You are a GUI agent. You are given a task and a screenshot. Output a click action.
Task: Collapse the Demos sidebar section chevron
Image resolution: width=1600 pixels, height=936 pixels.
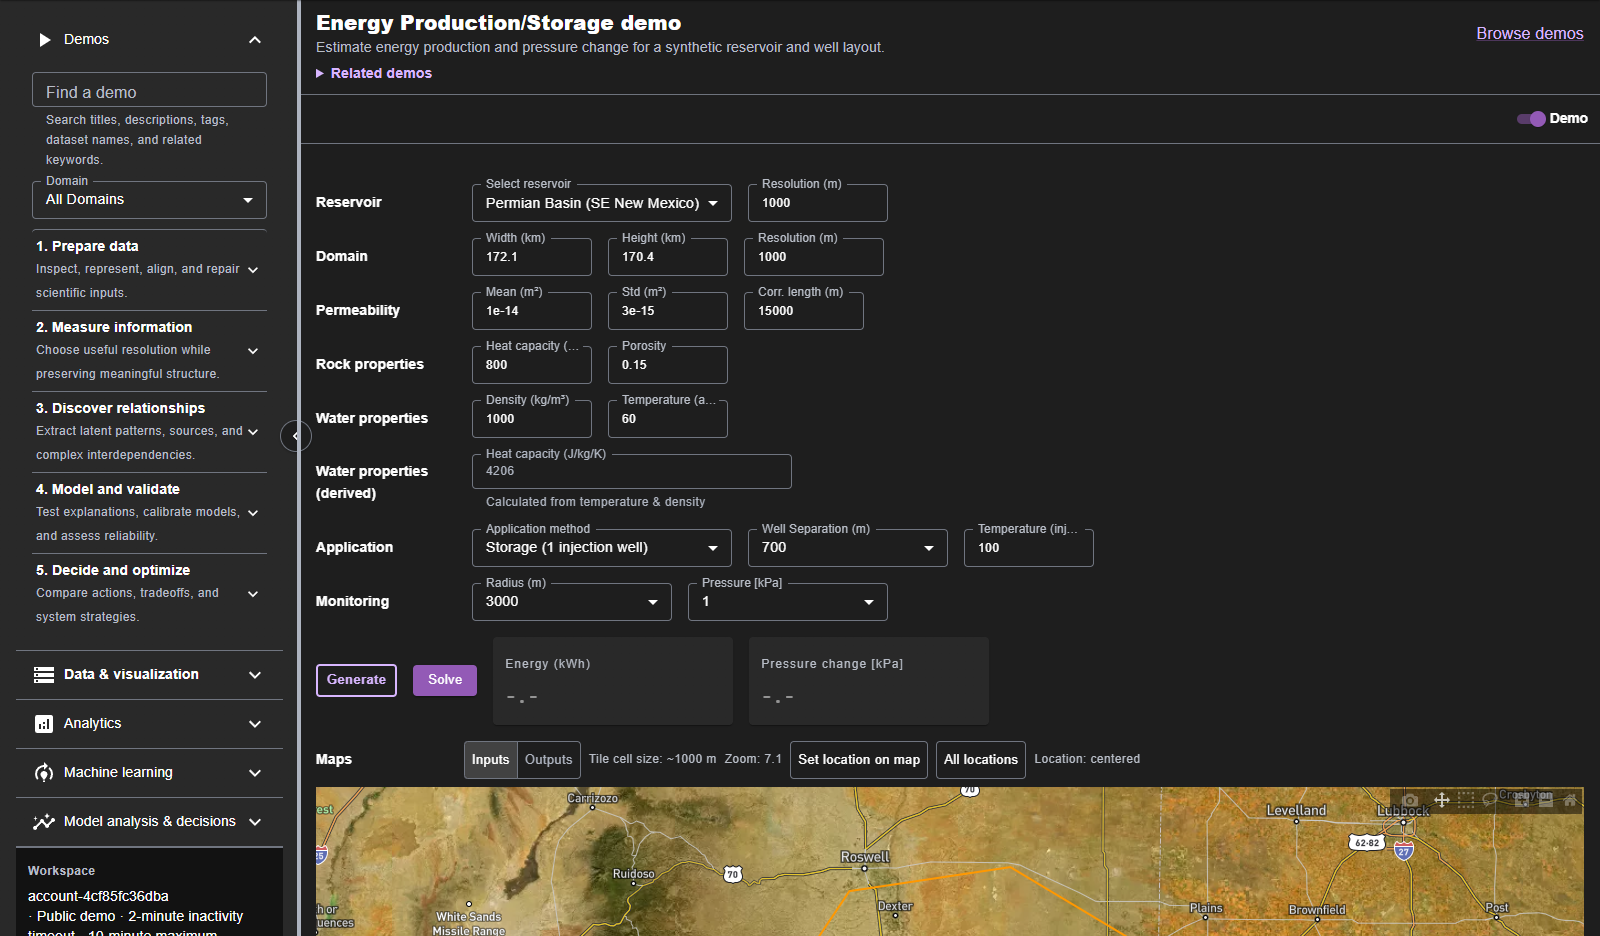point(255,40)
